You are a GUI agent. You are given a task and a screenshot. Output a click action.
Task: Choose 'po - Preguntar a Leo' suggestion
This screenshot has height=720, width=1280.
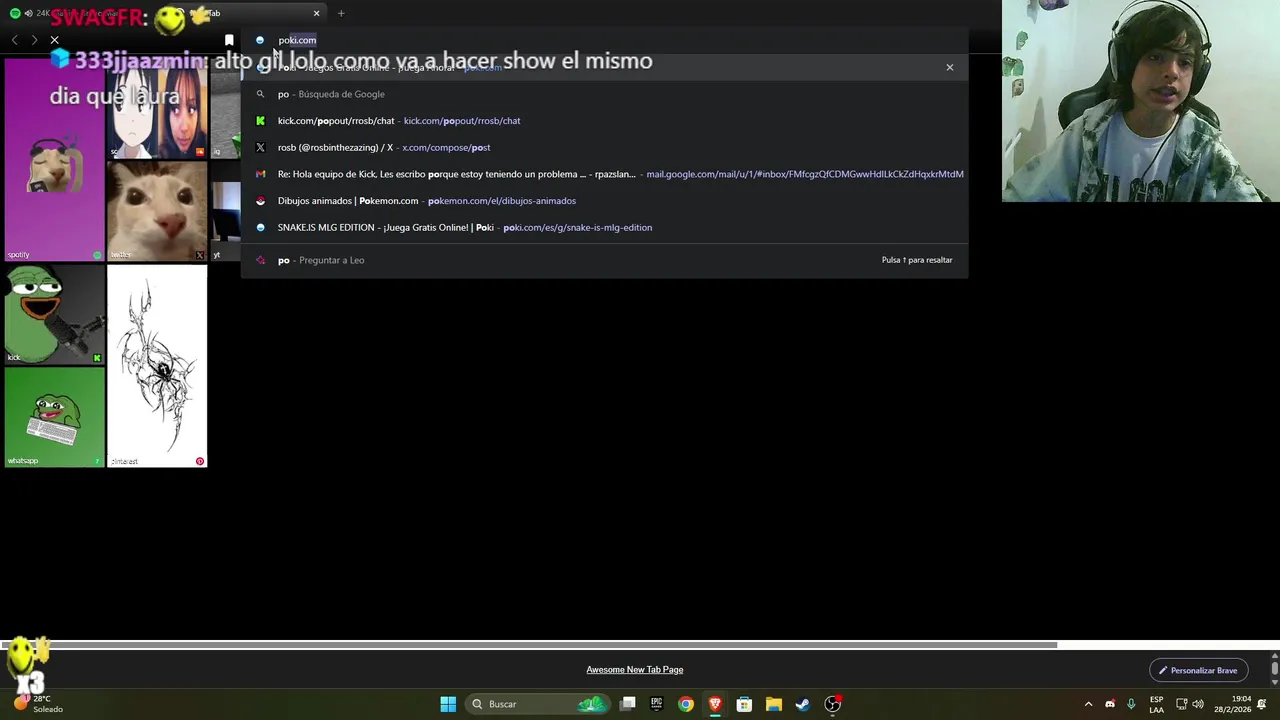pos(604,260)
